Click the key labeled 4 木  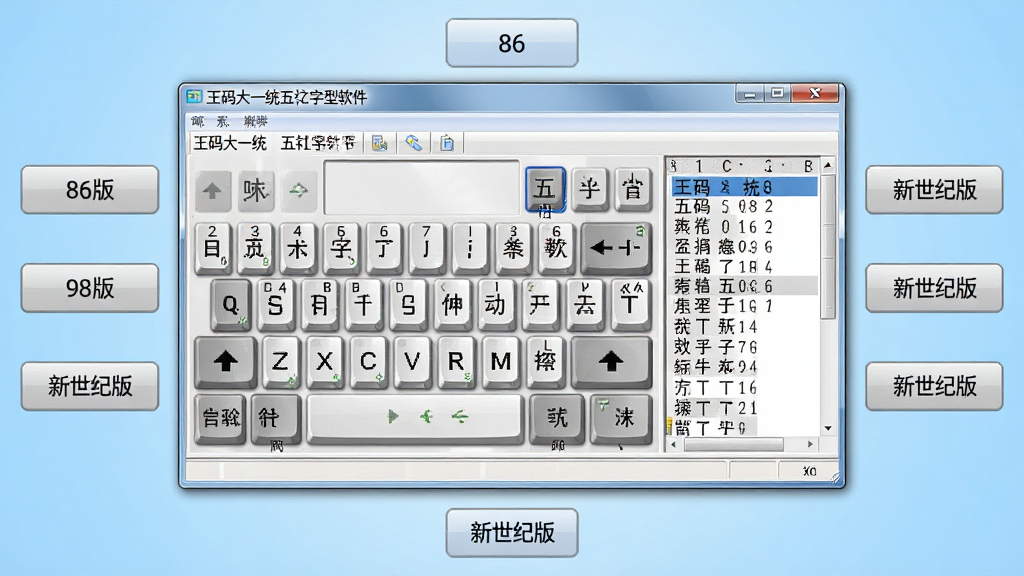[x=298, y=248]
